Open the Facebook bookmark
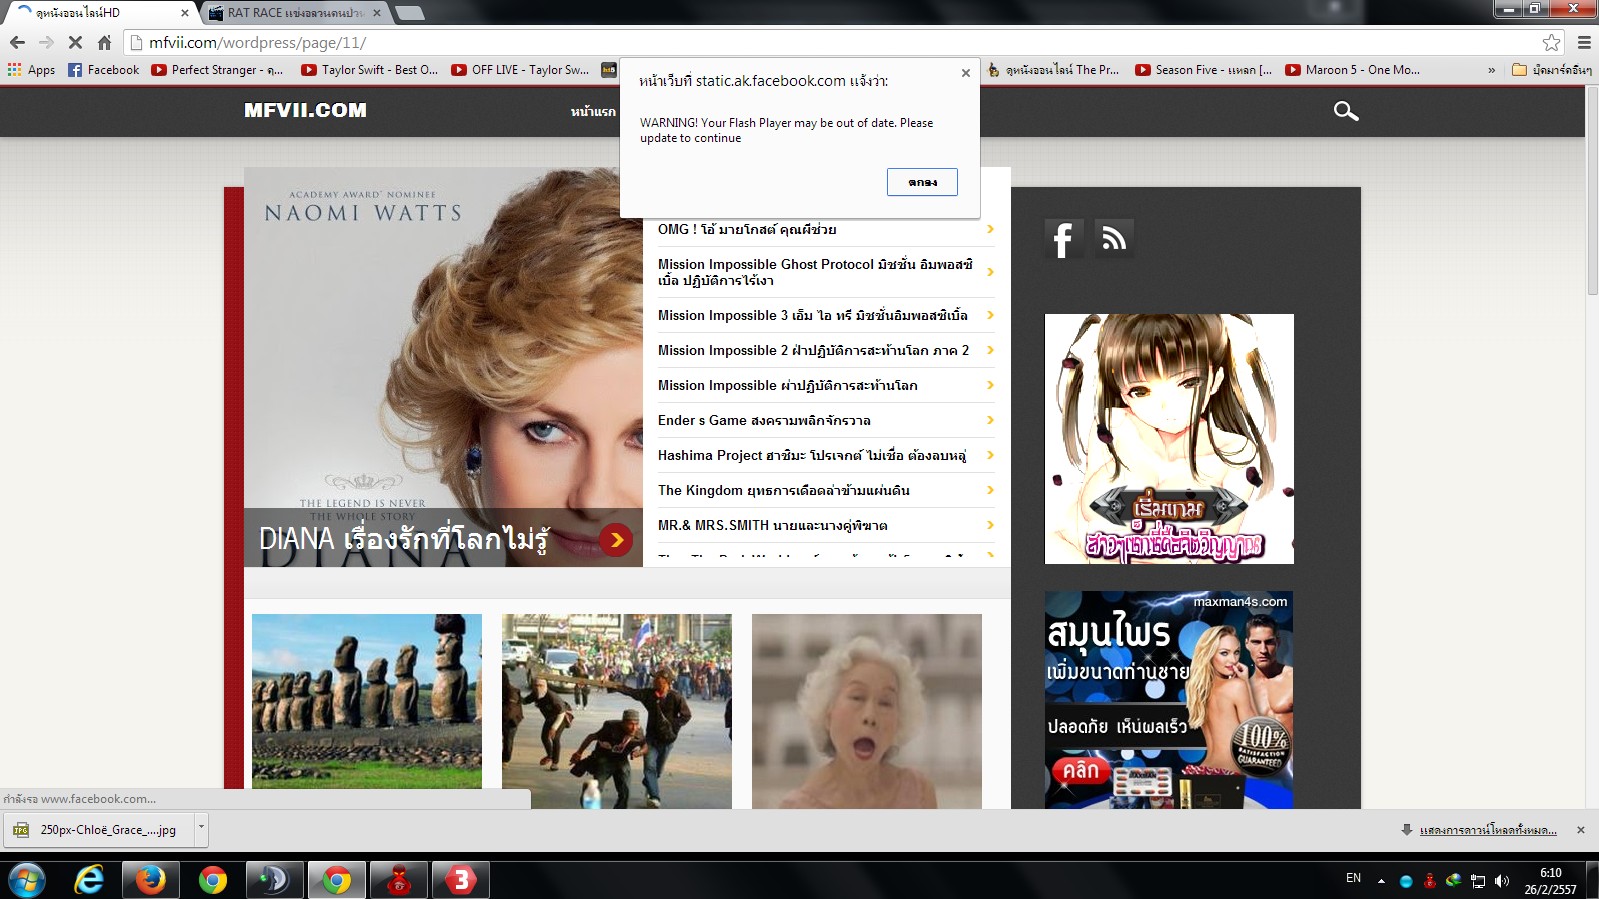This screenshot has height=899, width=1599. (x=104, y=70)
